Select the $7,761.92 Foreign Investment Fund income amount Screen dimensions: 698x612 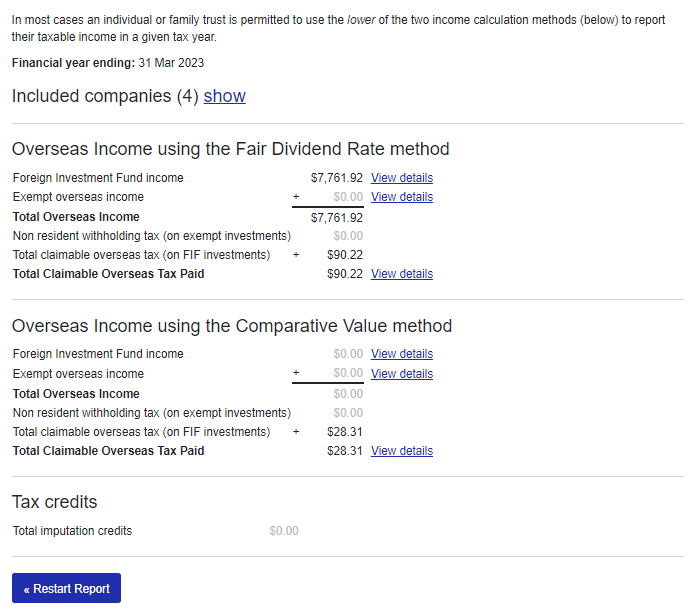point(337,178)
